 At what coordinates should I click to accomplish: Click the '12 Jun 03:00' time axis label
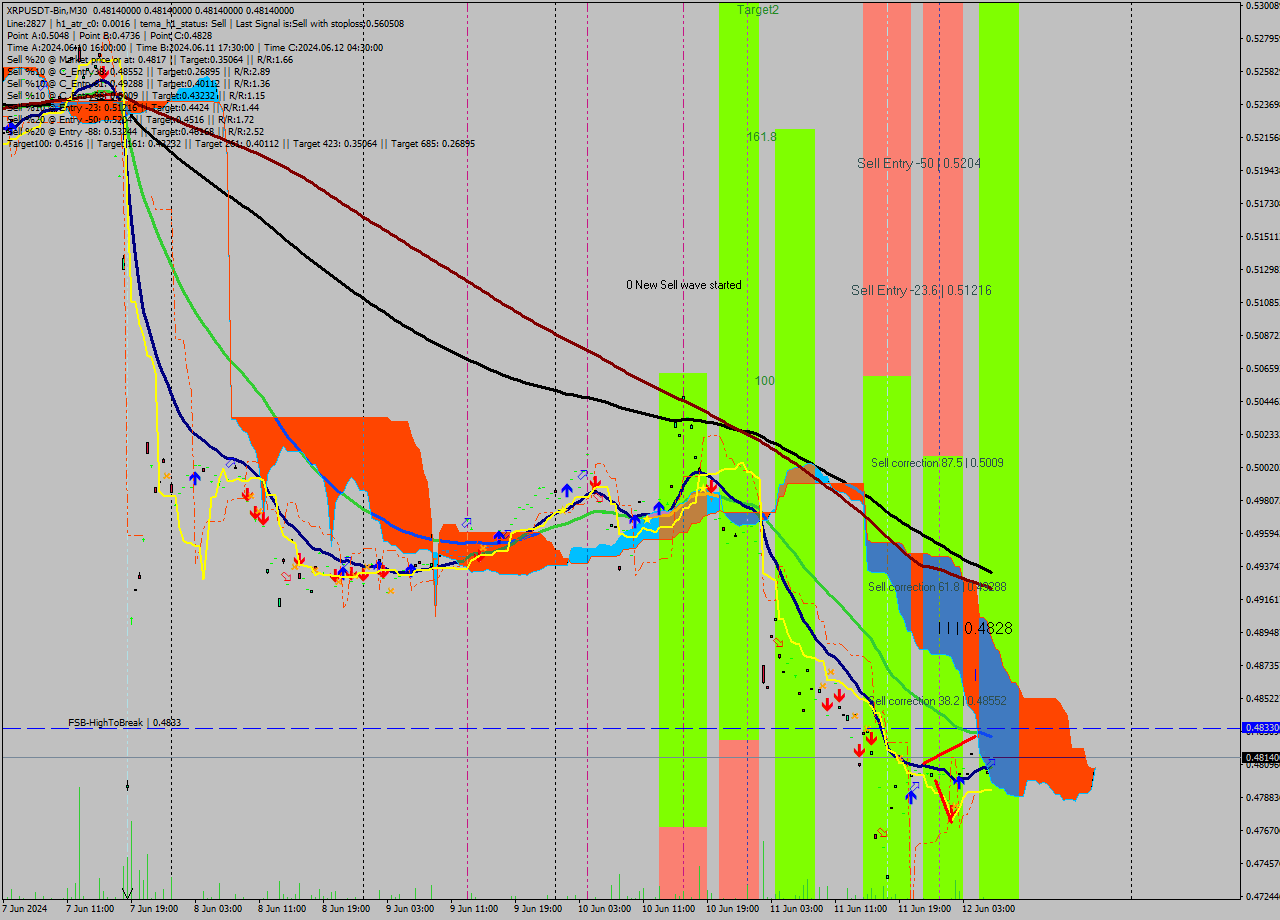(x=988, y=909)
